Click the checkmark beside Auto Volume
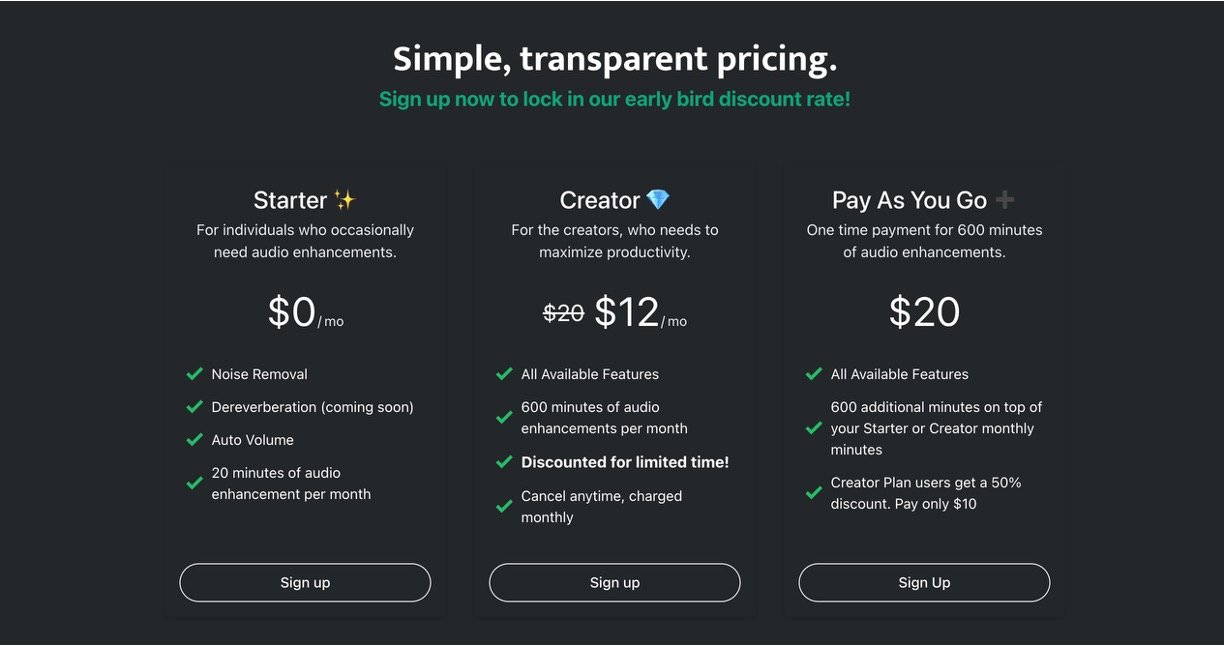Image resolution: width=1224 pixels, height=646 pixels. (195, 440)
